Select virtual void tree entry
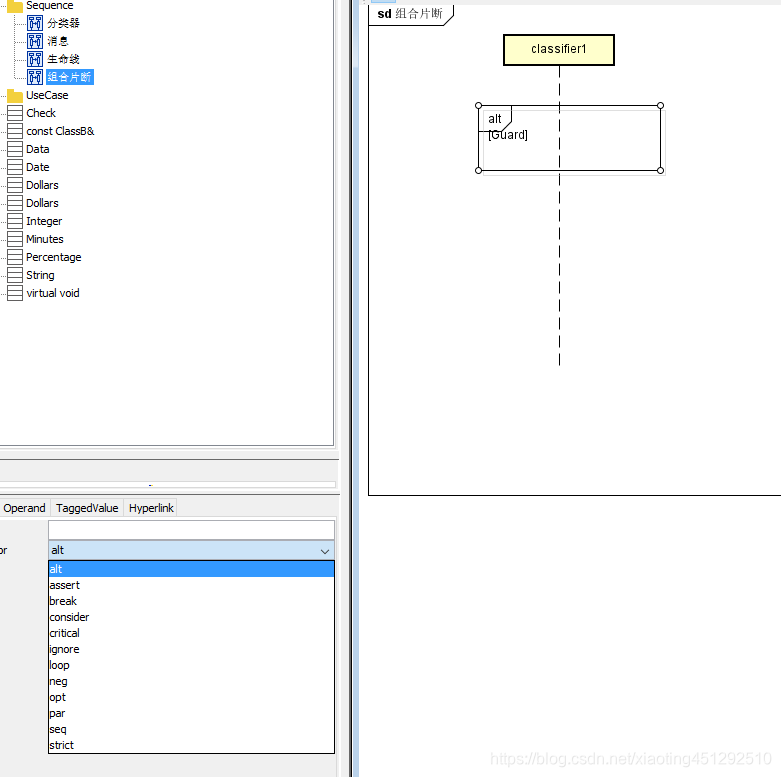Viewport: 781px width, 777px height. point(53,293)
